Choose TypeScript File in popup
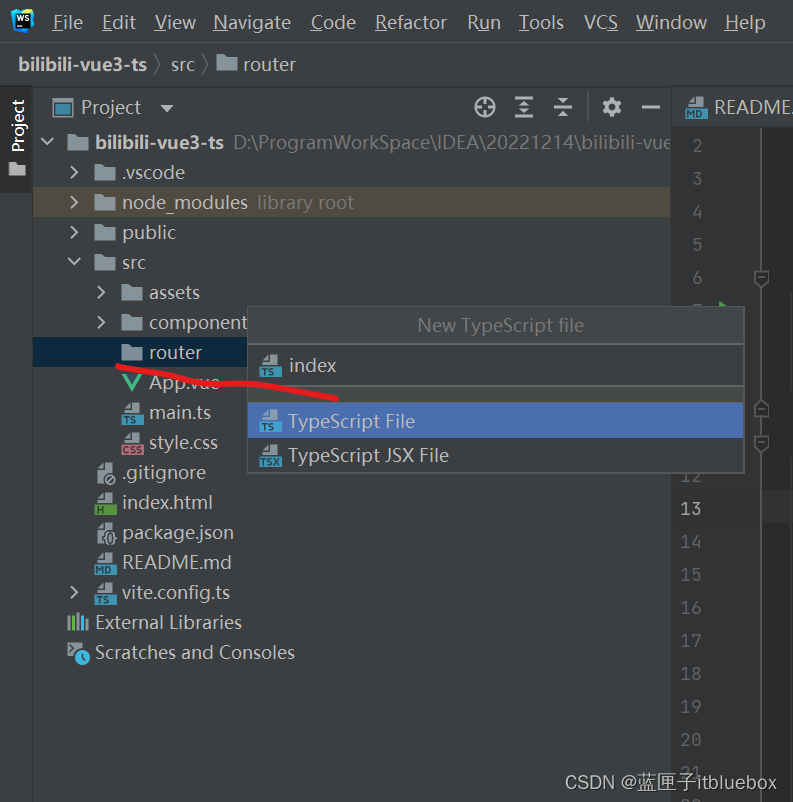 point(495,420)
